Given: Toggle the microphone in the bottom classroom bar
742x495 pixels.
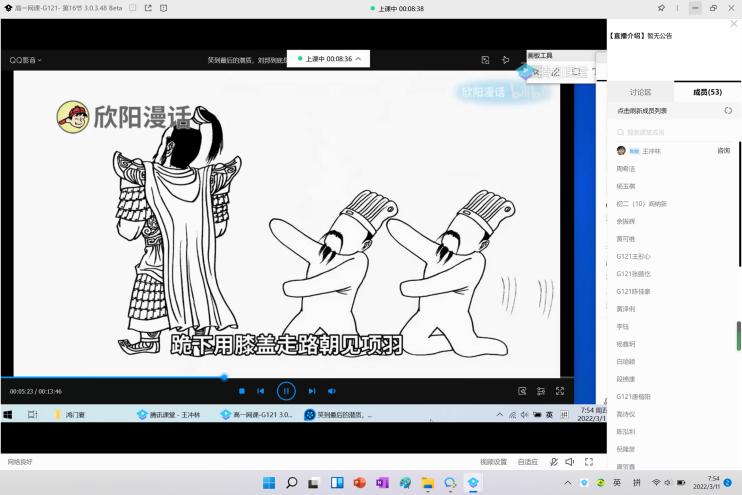Looking at the screenshot, I should [x=554, y=462].
